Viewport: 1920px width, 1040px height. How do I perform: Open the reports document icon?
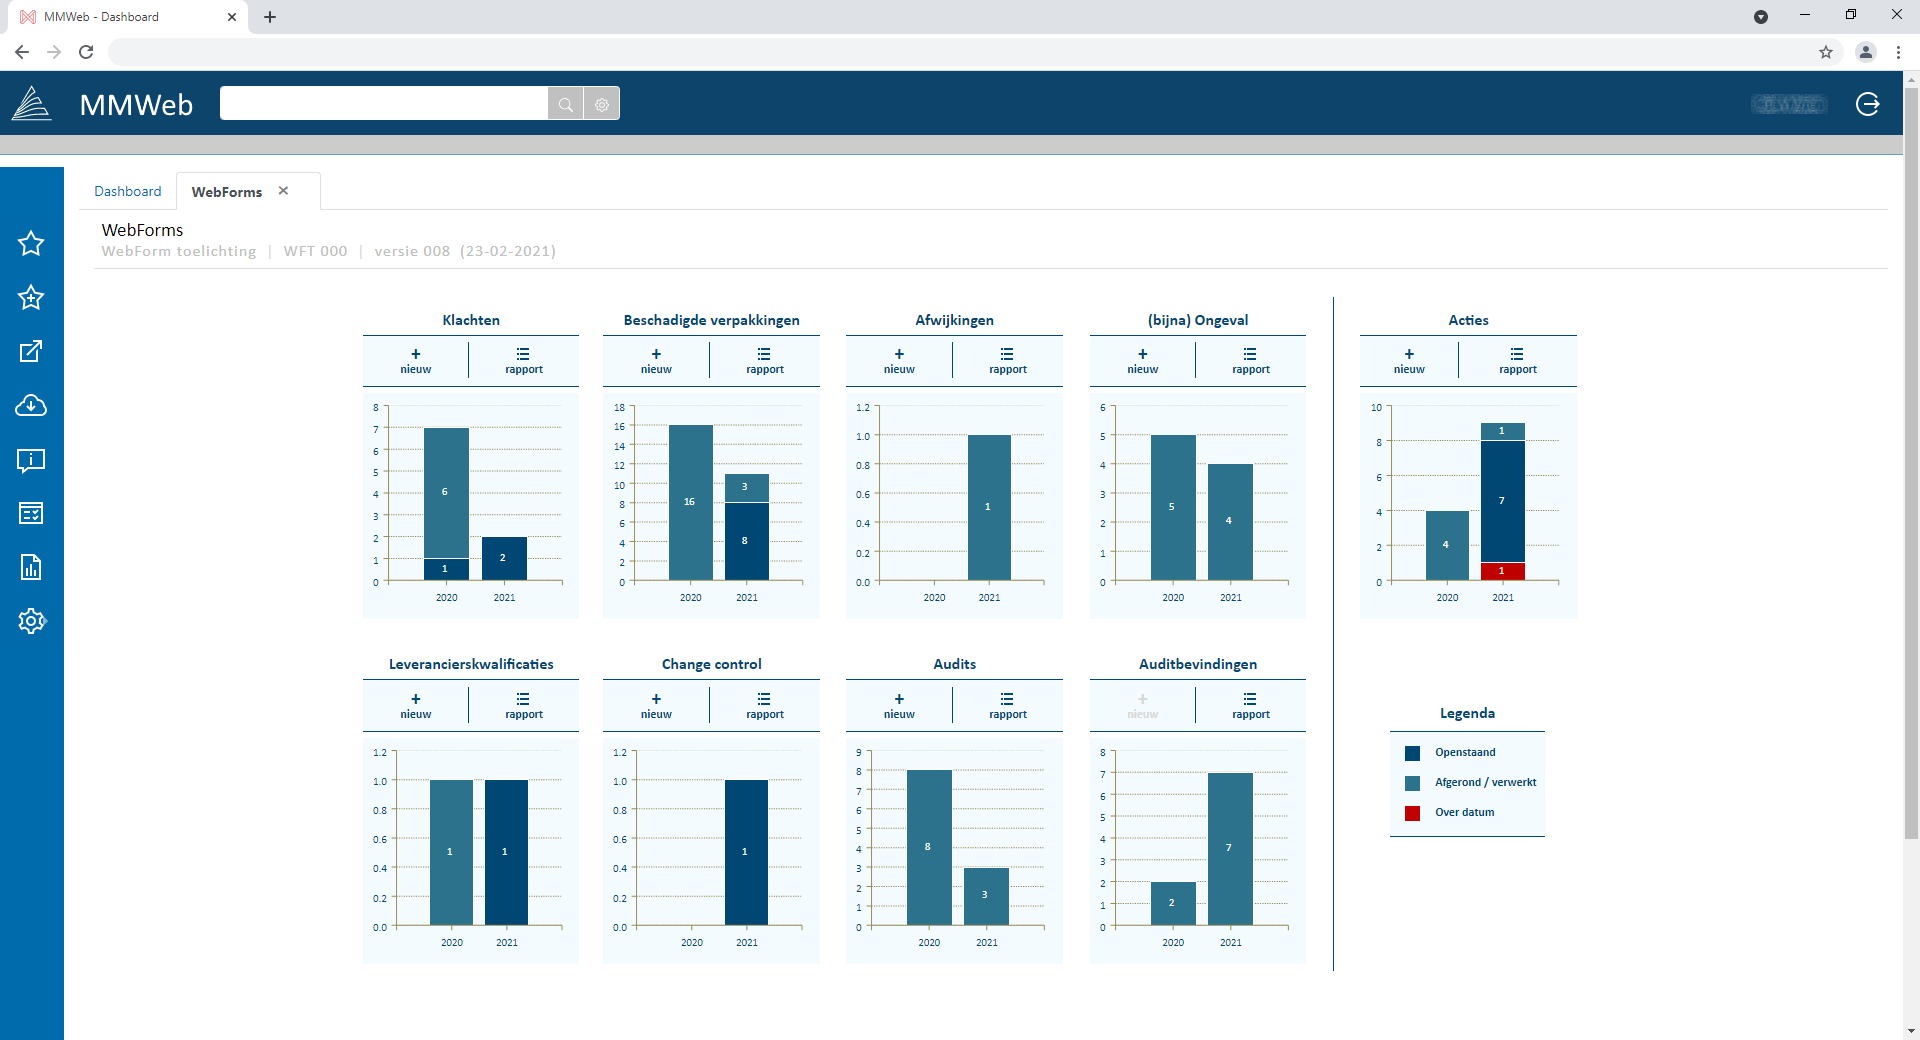(x=31, y=567)
